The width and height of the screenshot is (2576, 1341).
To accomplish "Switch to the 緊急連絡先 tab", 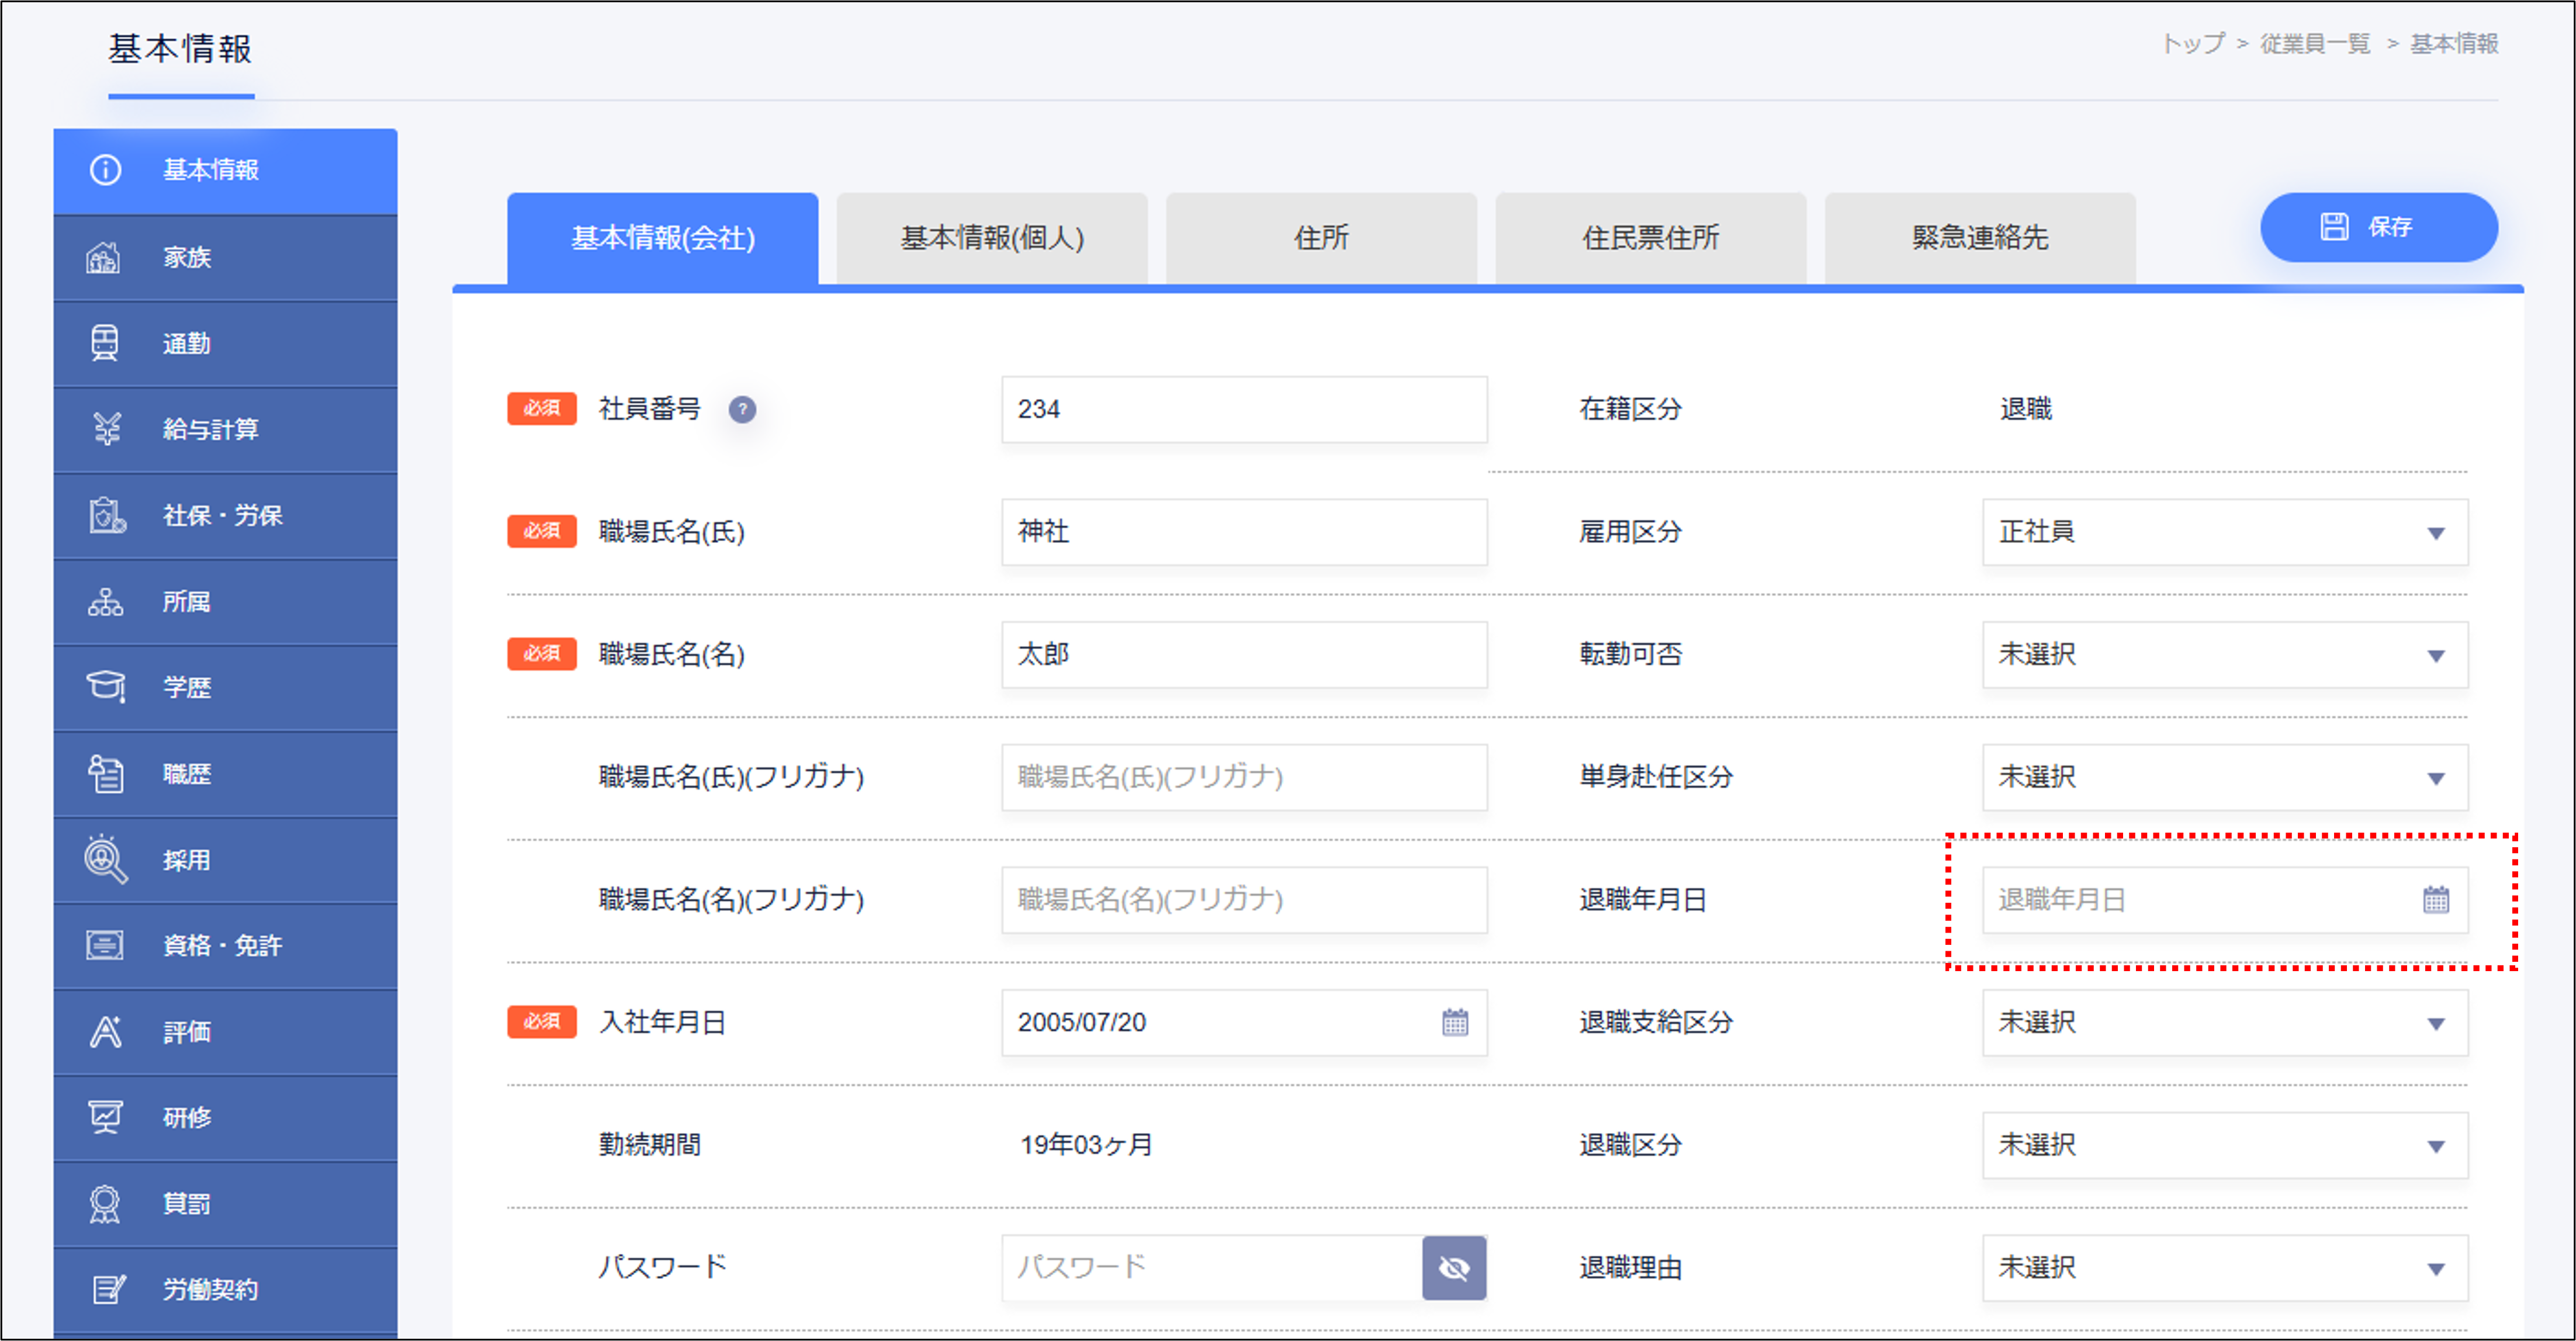I will coord(1979,238).
